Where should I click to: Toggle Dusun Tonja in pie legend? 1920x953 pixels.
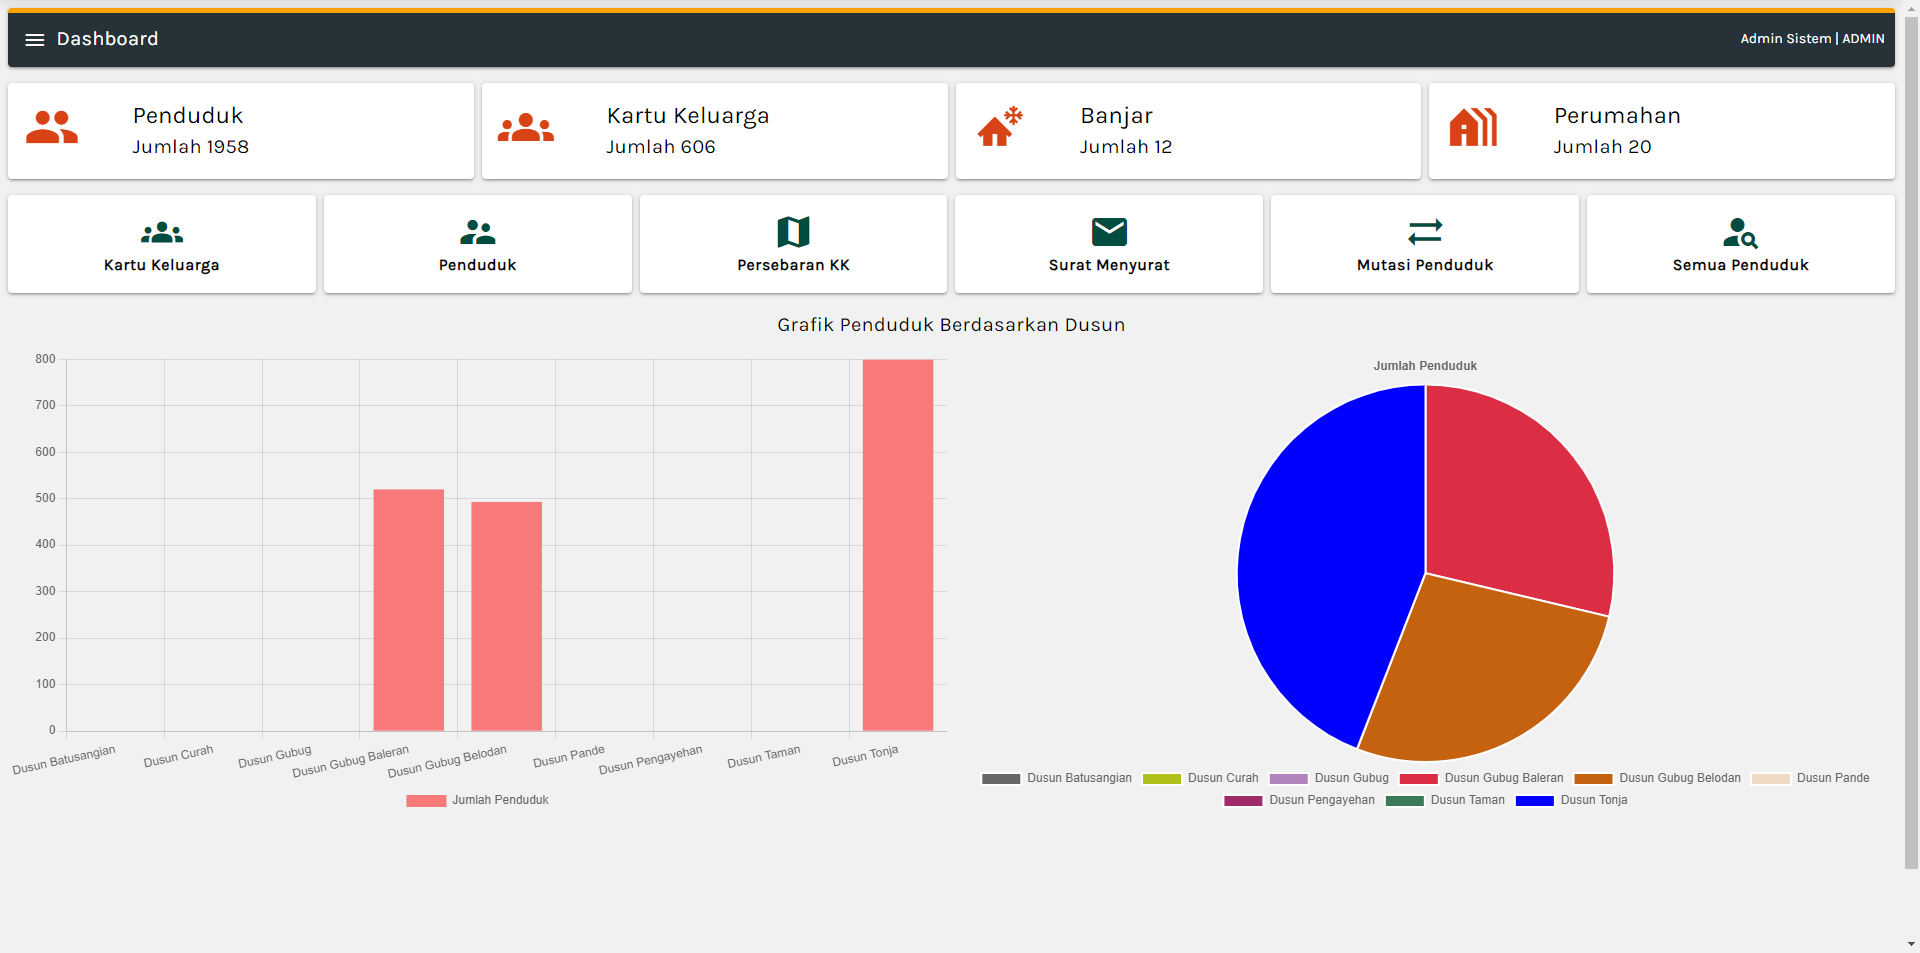[x=1572, y=800]
